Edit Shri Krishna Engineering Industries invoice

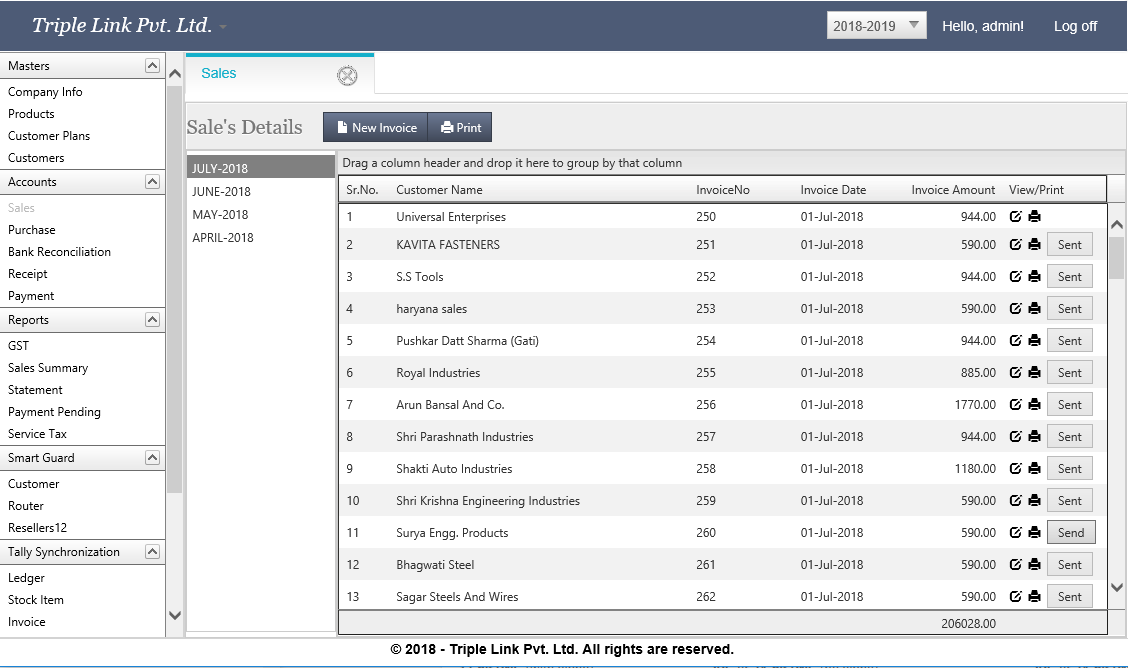click(x=1015, y=500)
